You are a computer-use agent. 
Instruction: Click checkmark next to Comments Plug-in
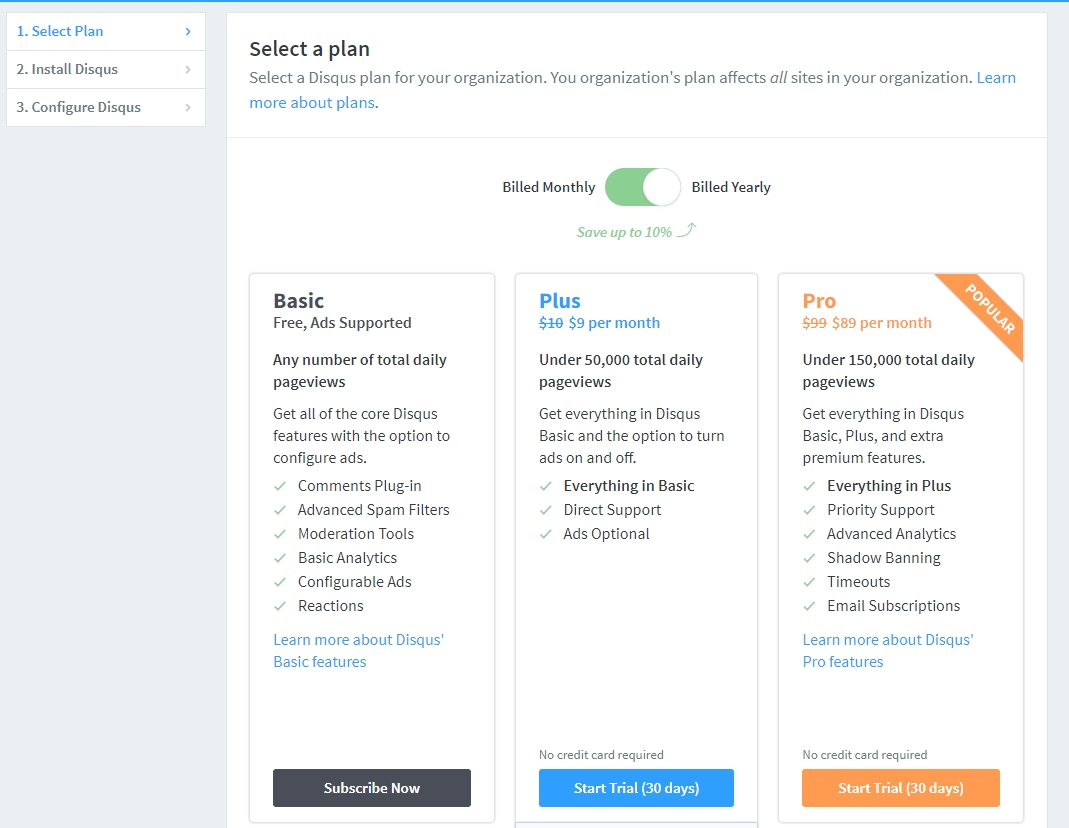[280, 486]
